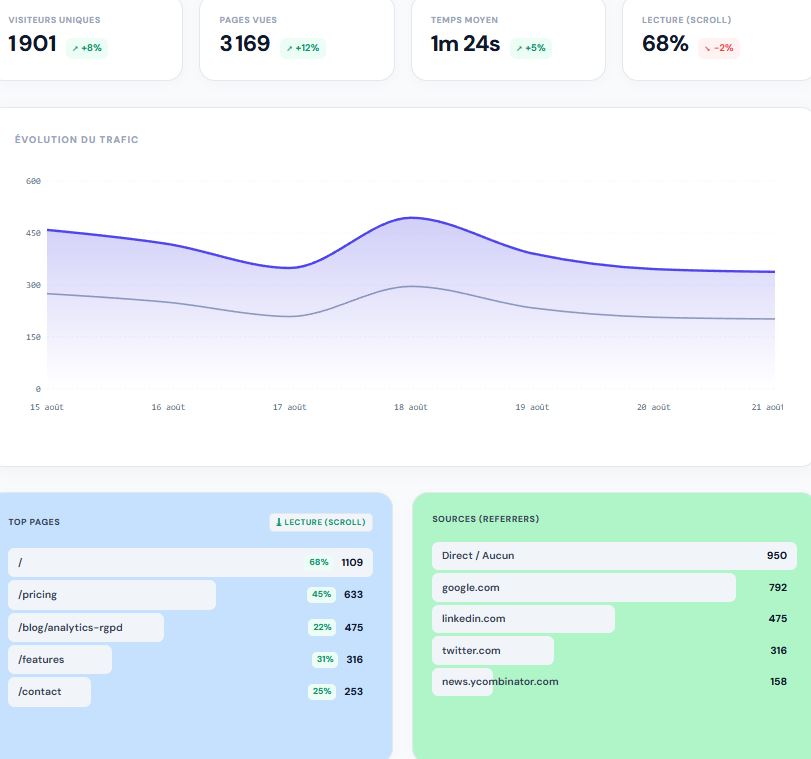The height and width of the screenshot is (759, 811).
Task: Click the +12% pages vues trend badge
Action: pyautogui.click(x=303, y=48)
